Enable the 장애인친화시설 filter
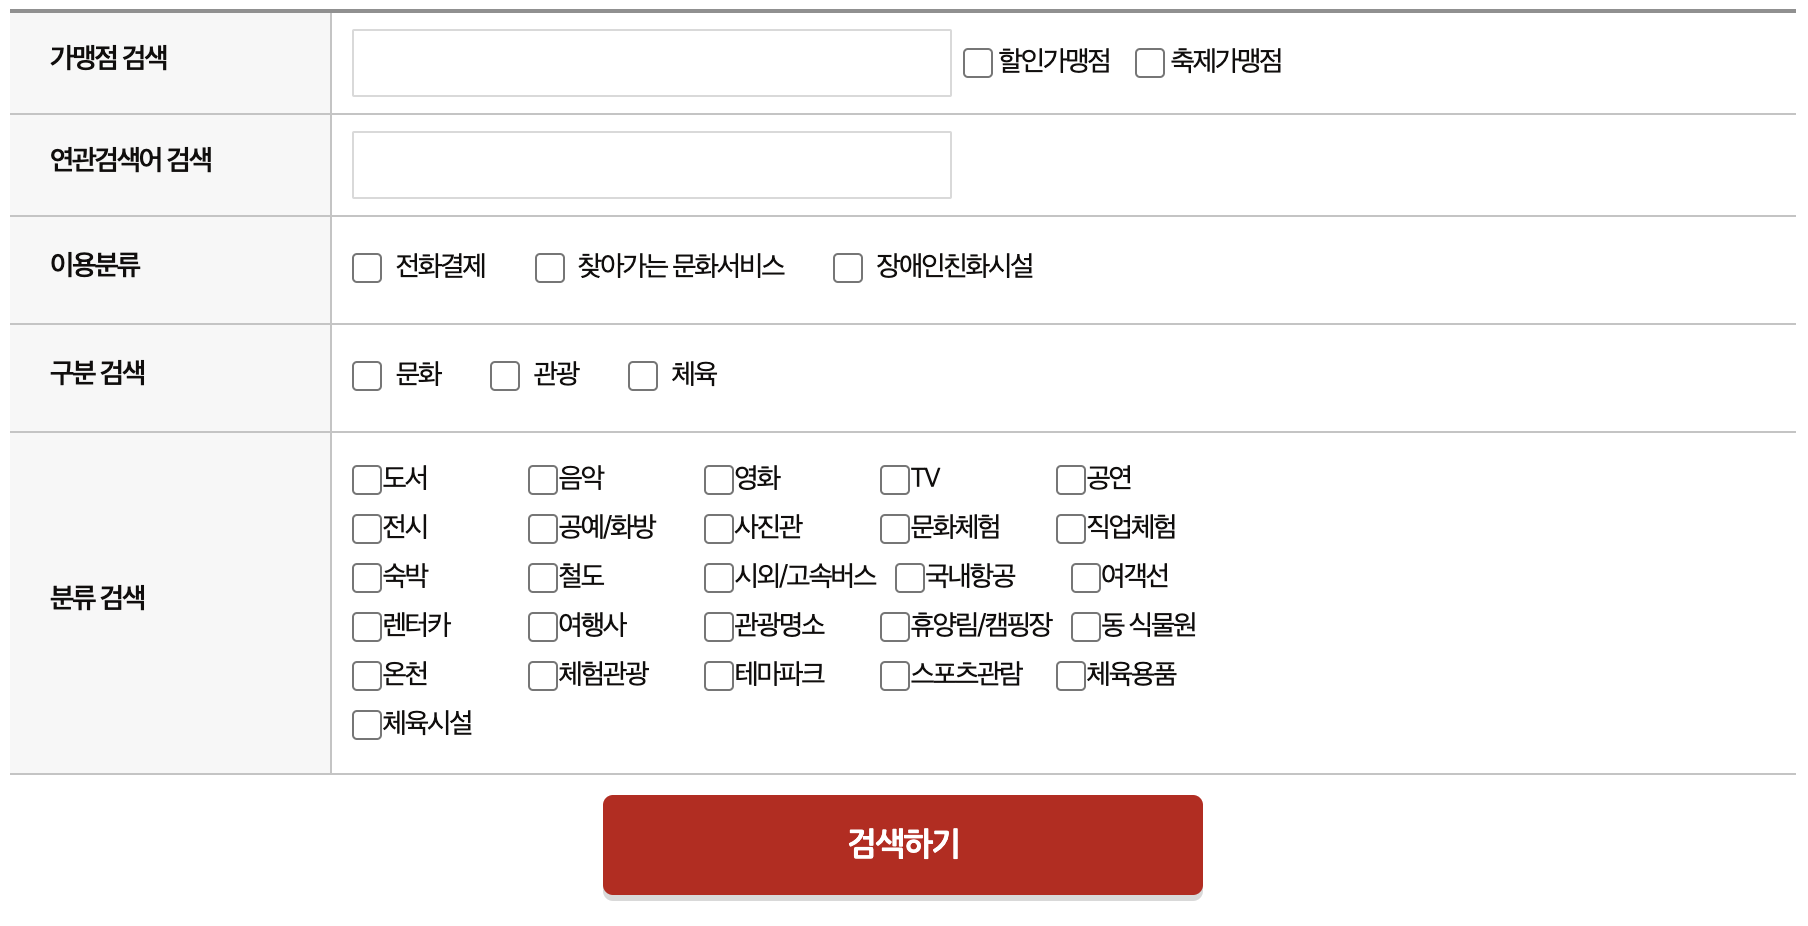The width and height of the screenshot is (1808, 926). click(x=847, y=267)
